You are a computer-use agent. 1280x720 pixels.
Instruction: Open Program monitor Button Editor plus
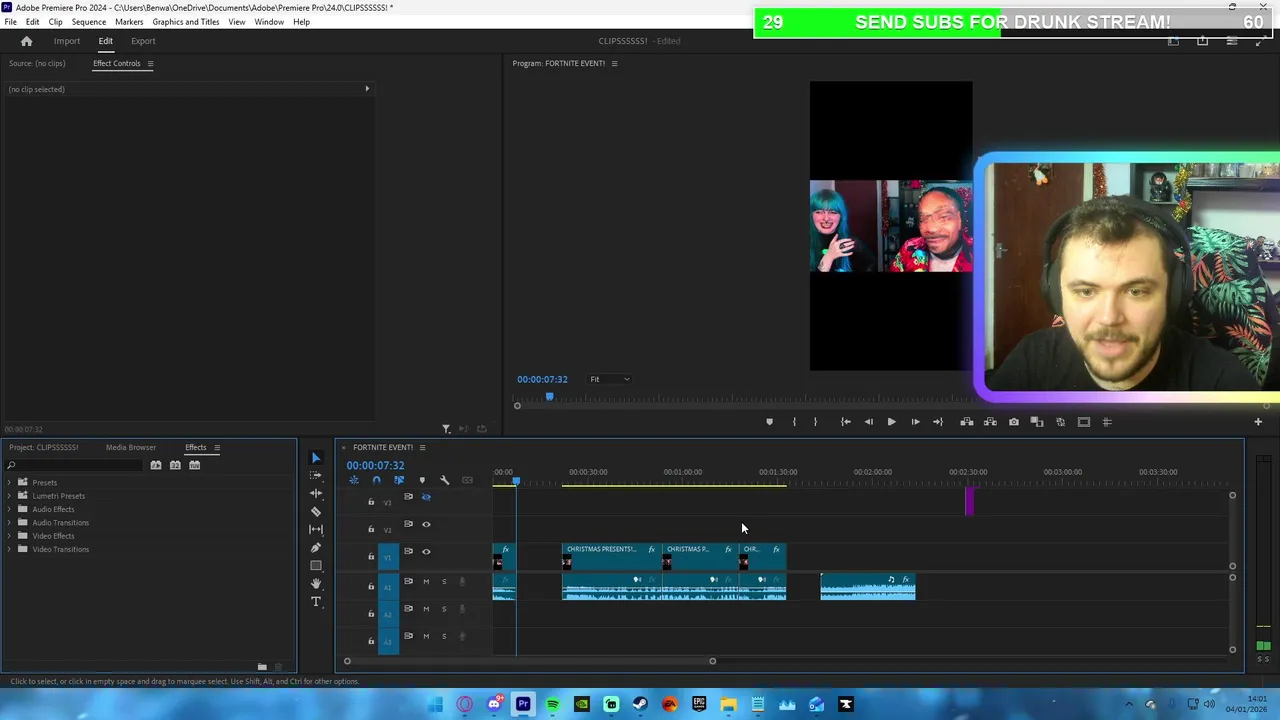pos(1258,422)
